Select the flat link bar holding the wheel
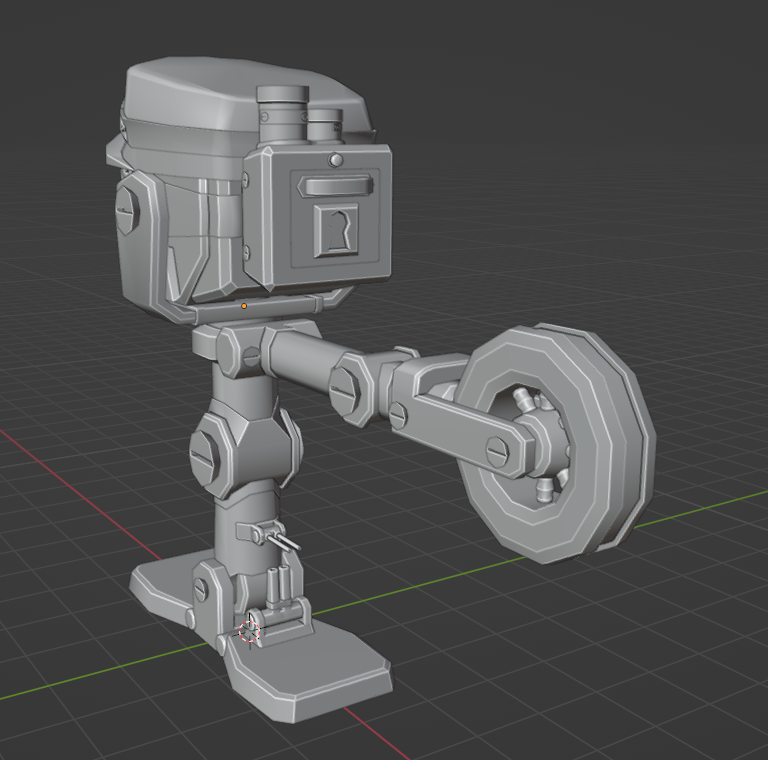 [x=460, y=432]
